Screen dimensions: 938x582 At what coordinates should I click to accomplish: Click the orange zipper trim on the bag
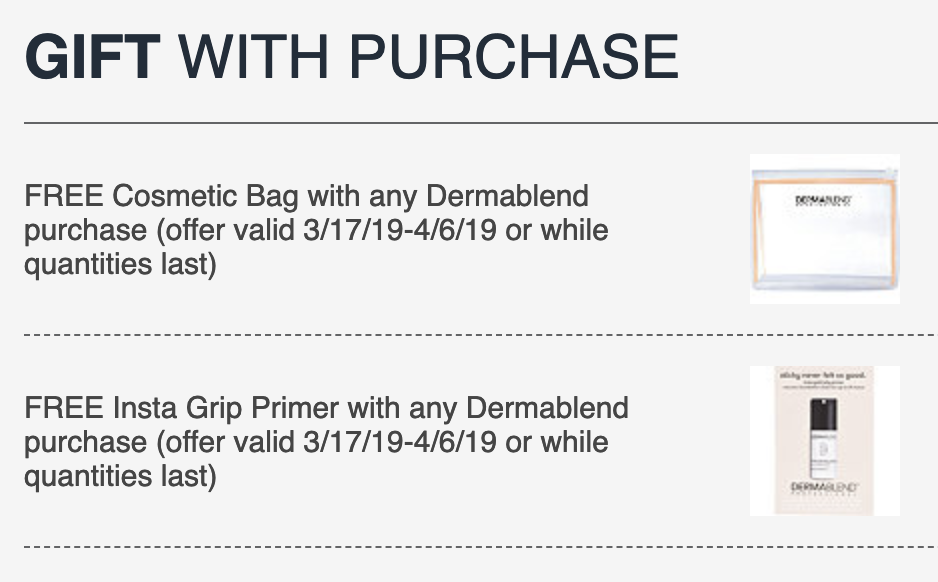tap(825, 181)
